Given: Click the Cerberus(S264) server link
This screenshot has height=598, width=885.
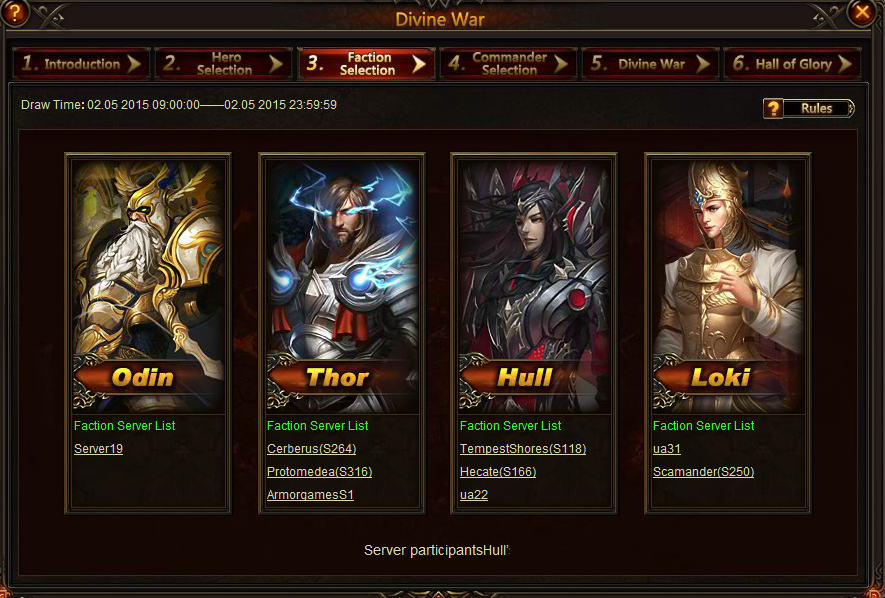Looking at the screenshot, I should [312, 449].
